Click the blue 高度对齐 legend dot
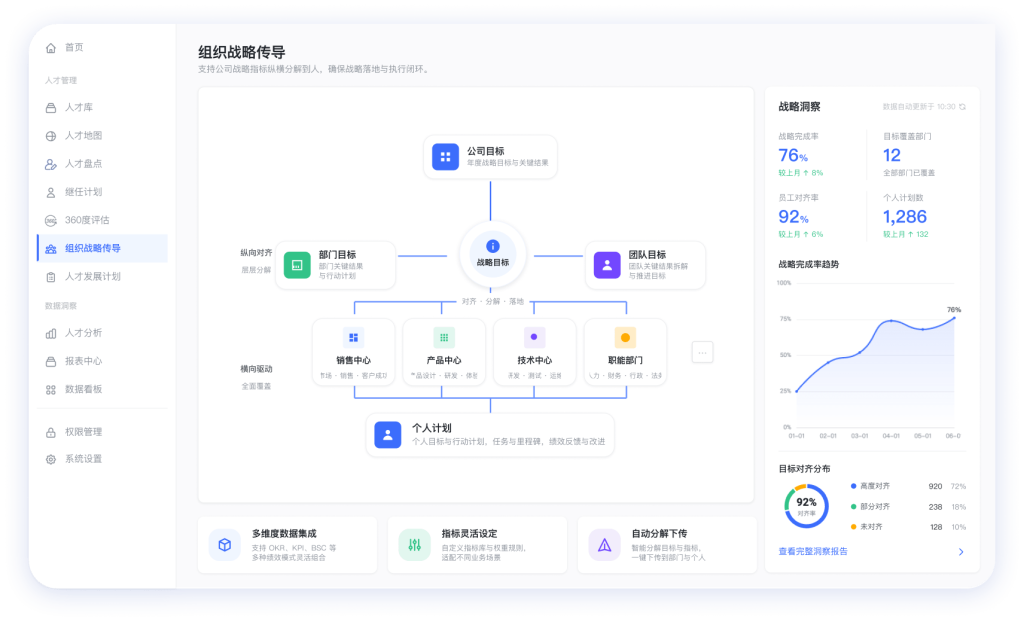The height and width of the screenshot is (622, 1024). [854, 486]
